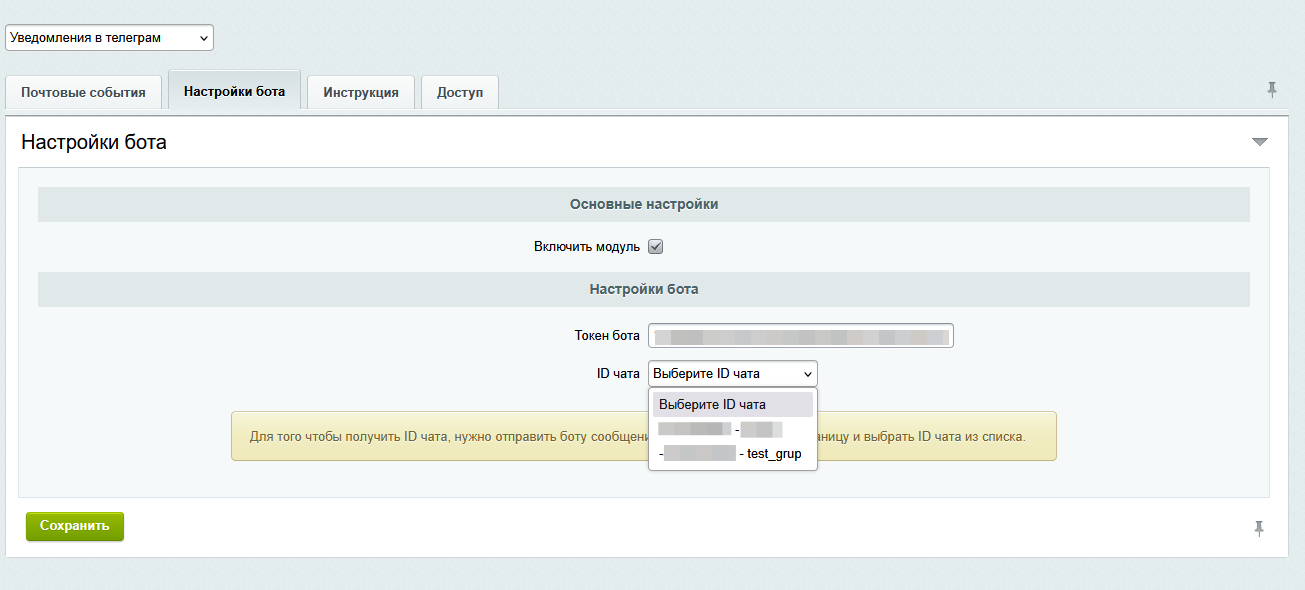Click the "ID чата" dropdown box

732,374
